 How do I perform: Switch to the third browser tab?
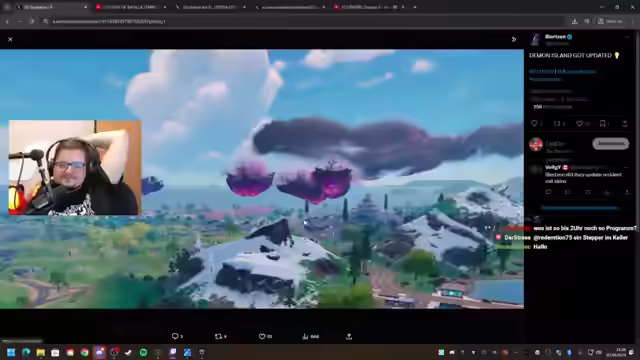pos(211,7)
